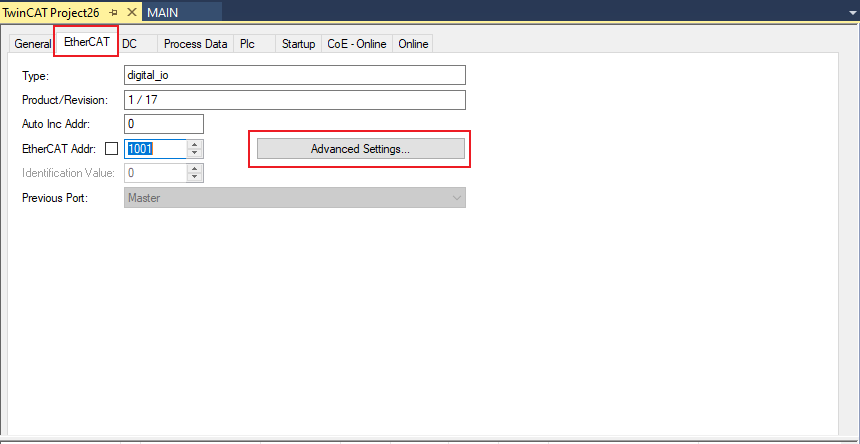Close the TwinCAT Project26 tab

tap(132, 11)
